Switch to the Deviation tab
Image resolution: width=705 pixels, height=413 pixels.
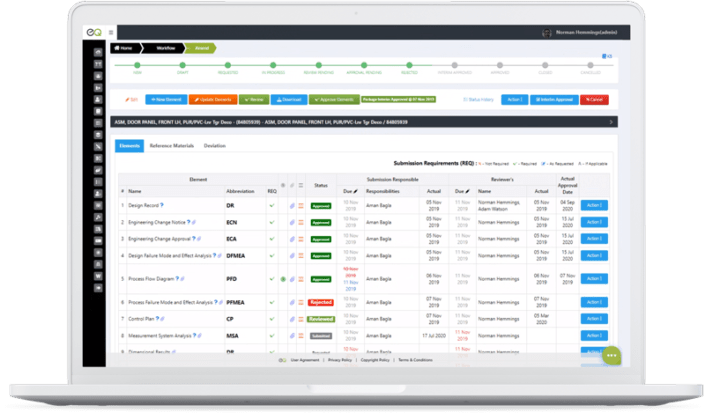click(214, 146)
